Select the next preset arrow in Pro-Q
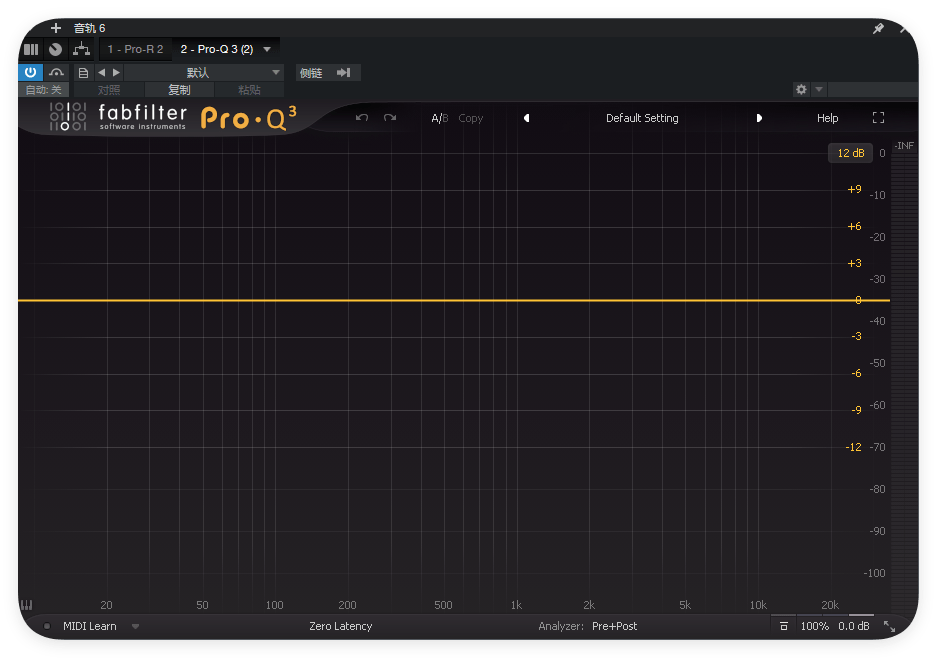Viewport: 937px width, 658px height. [759, 118]
